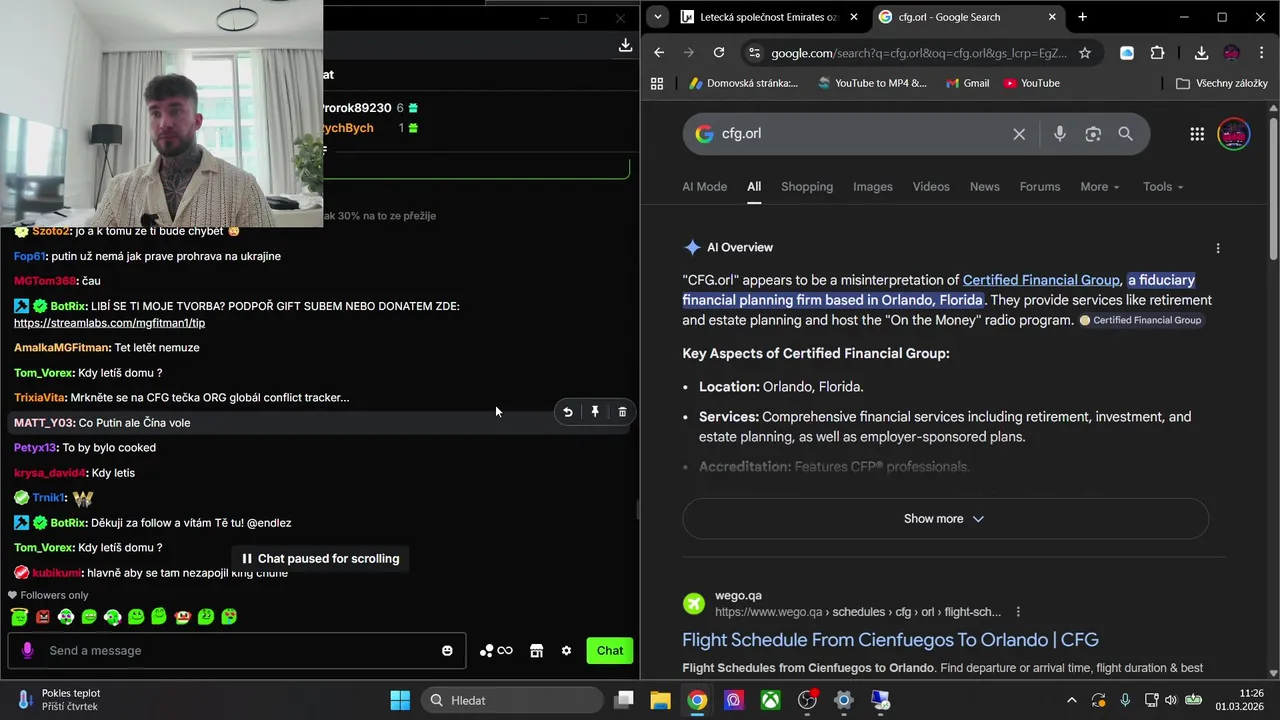This screenshot has width=1280, height=720.
Task: Resume chat via Chat paused for scrolling
Action: pyautogui.click(x=320, y=559)
